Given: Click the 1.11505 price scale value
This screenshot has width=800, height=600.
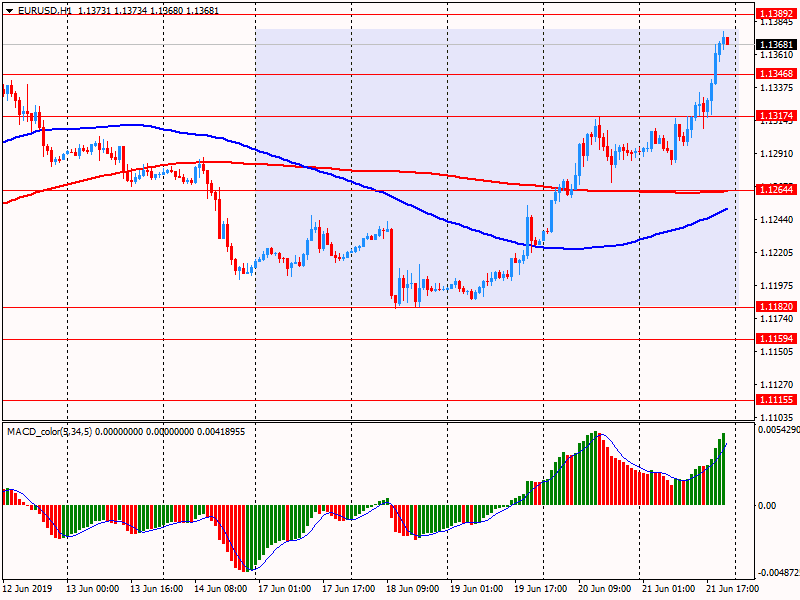Looking at the screenshot, I should pos(777,352).
